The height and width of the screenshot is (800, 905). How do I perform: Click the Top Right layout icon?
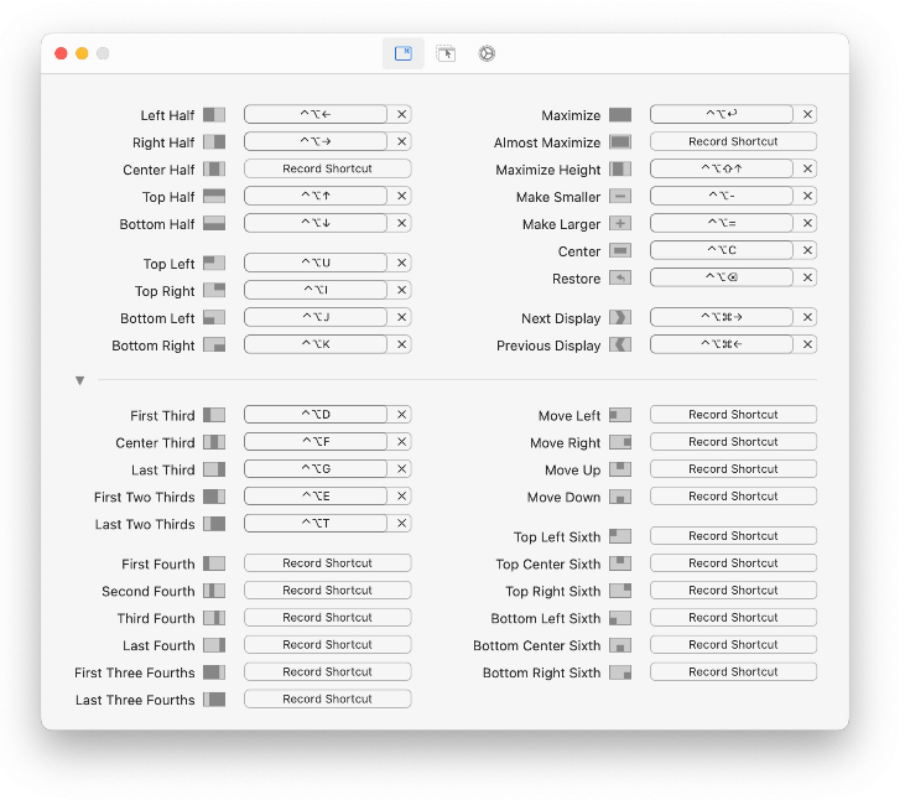pos(214,290)
